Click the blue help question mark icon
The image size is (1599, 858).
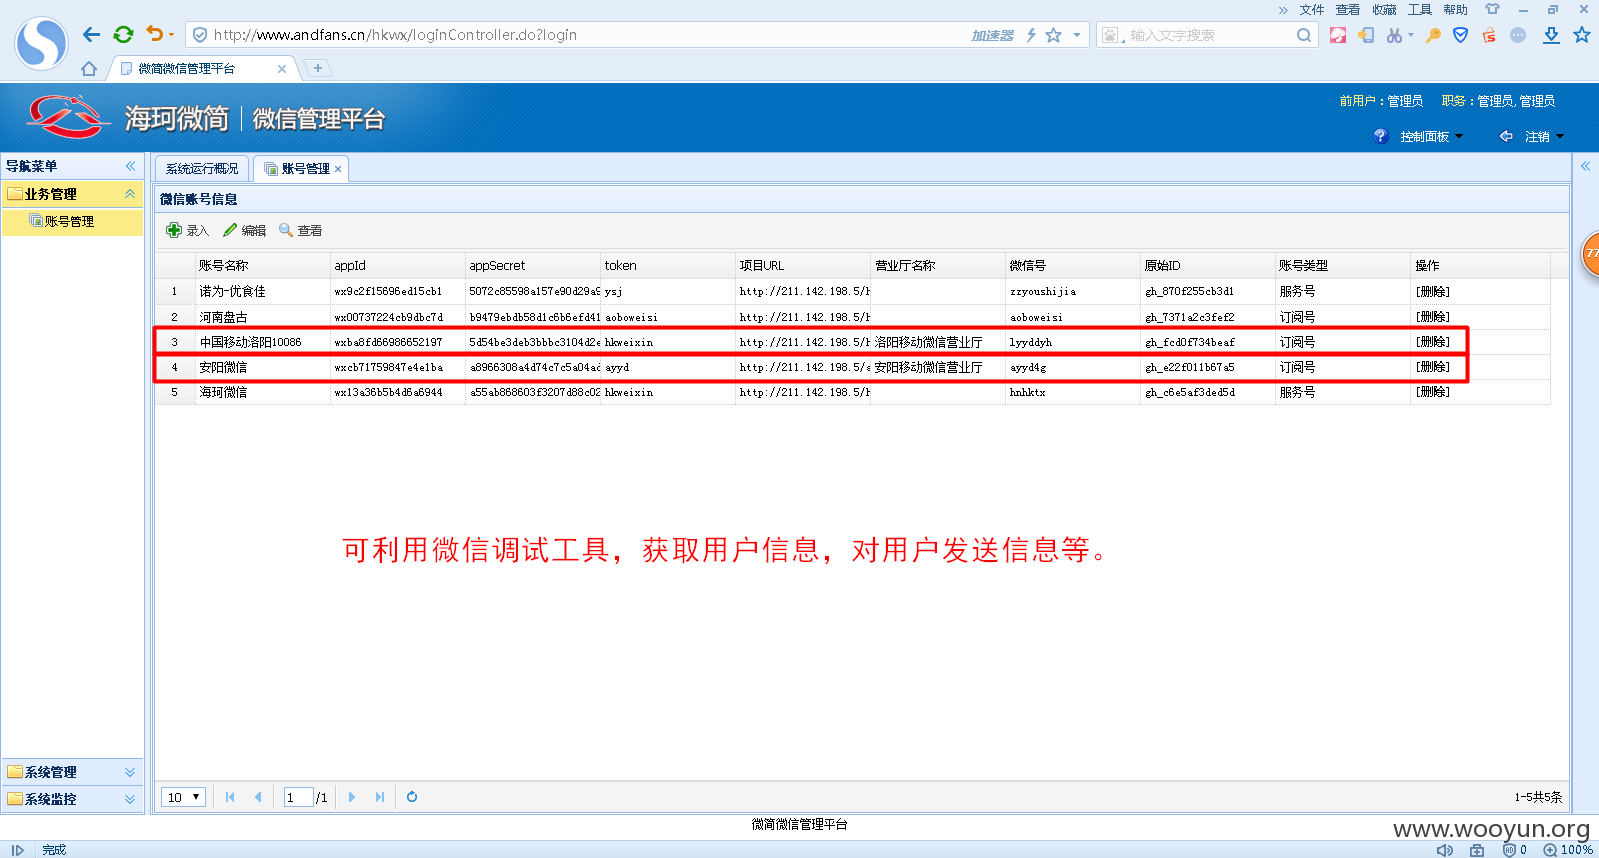click(1381, 136)
